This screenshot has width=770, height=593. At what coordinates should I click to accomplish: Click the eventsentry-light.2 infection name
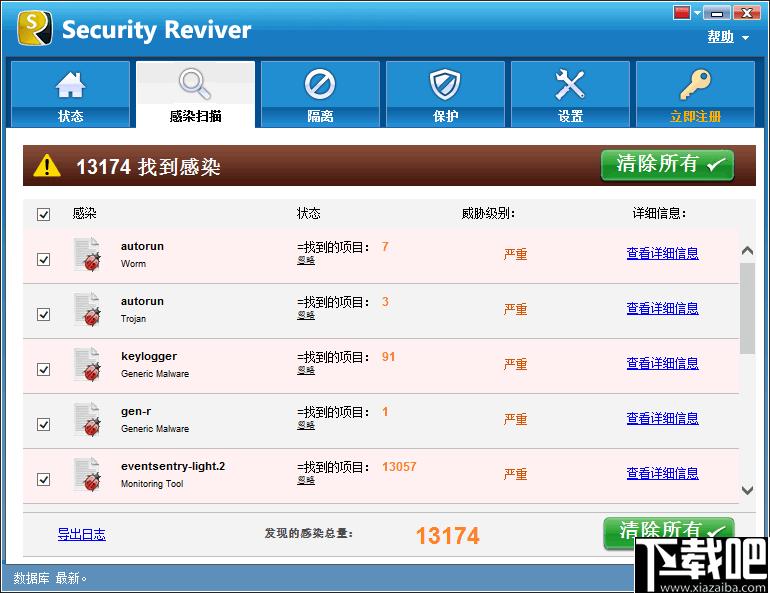173,466
